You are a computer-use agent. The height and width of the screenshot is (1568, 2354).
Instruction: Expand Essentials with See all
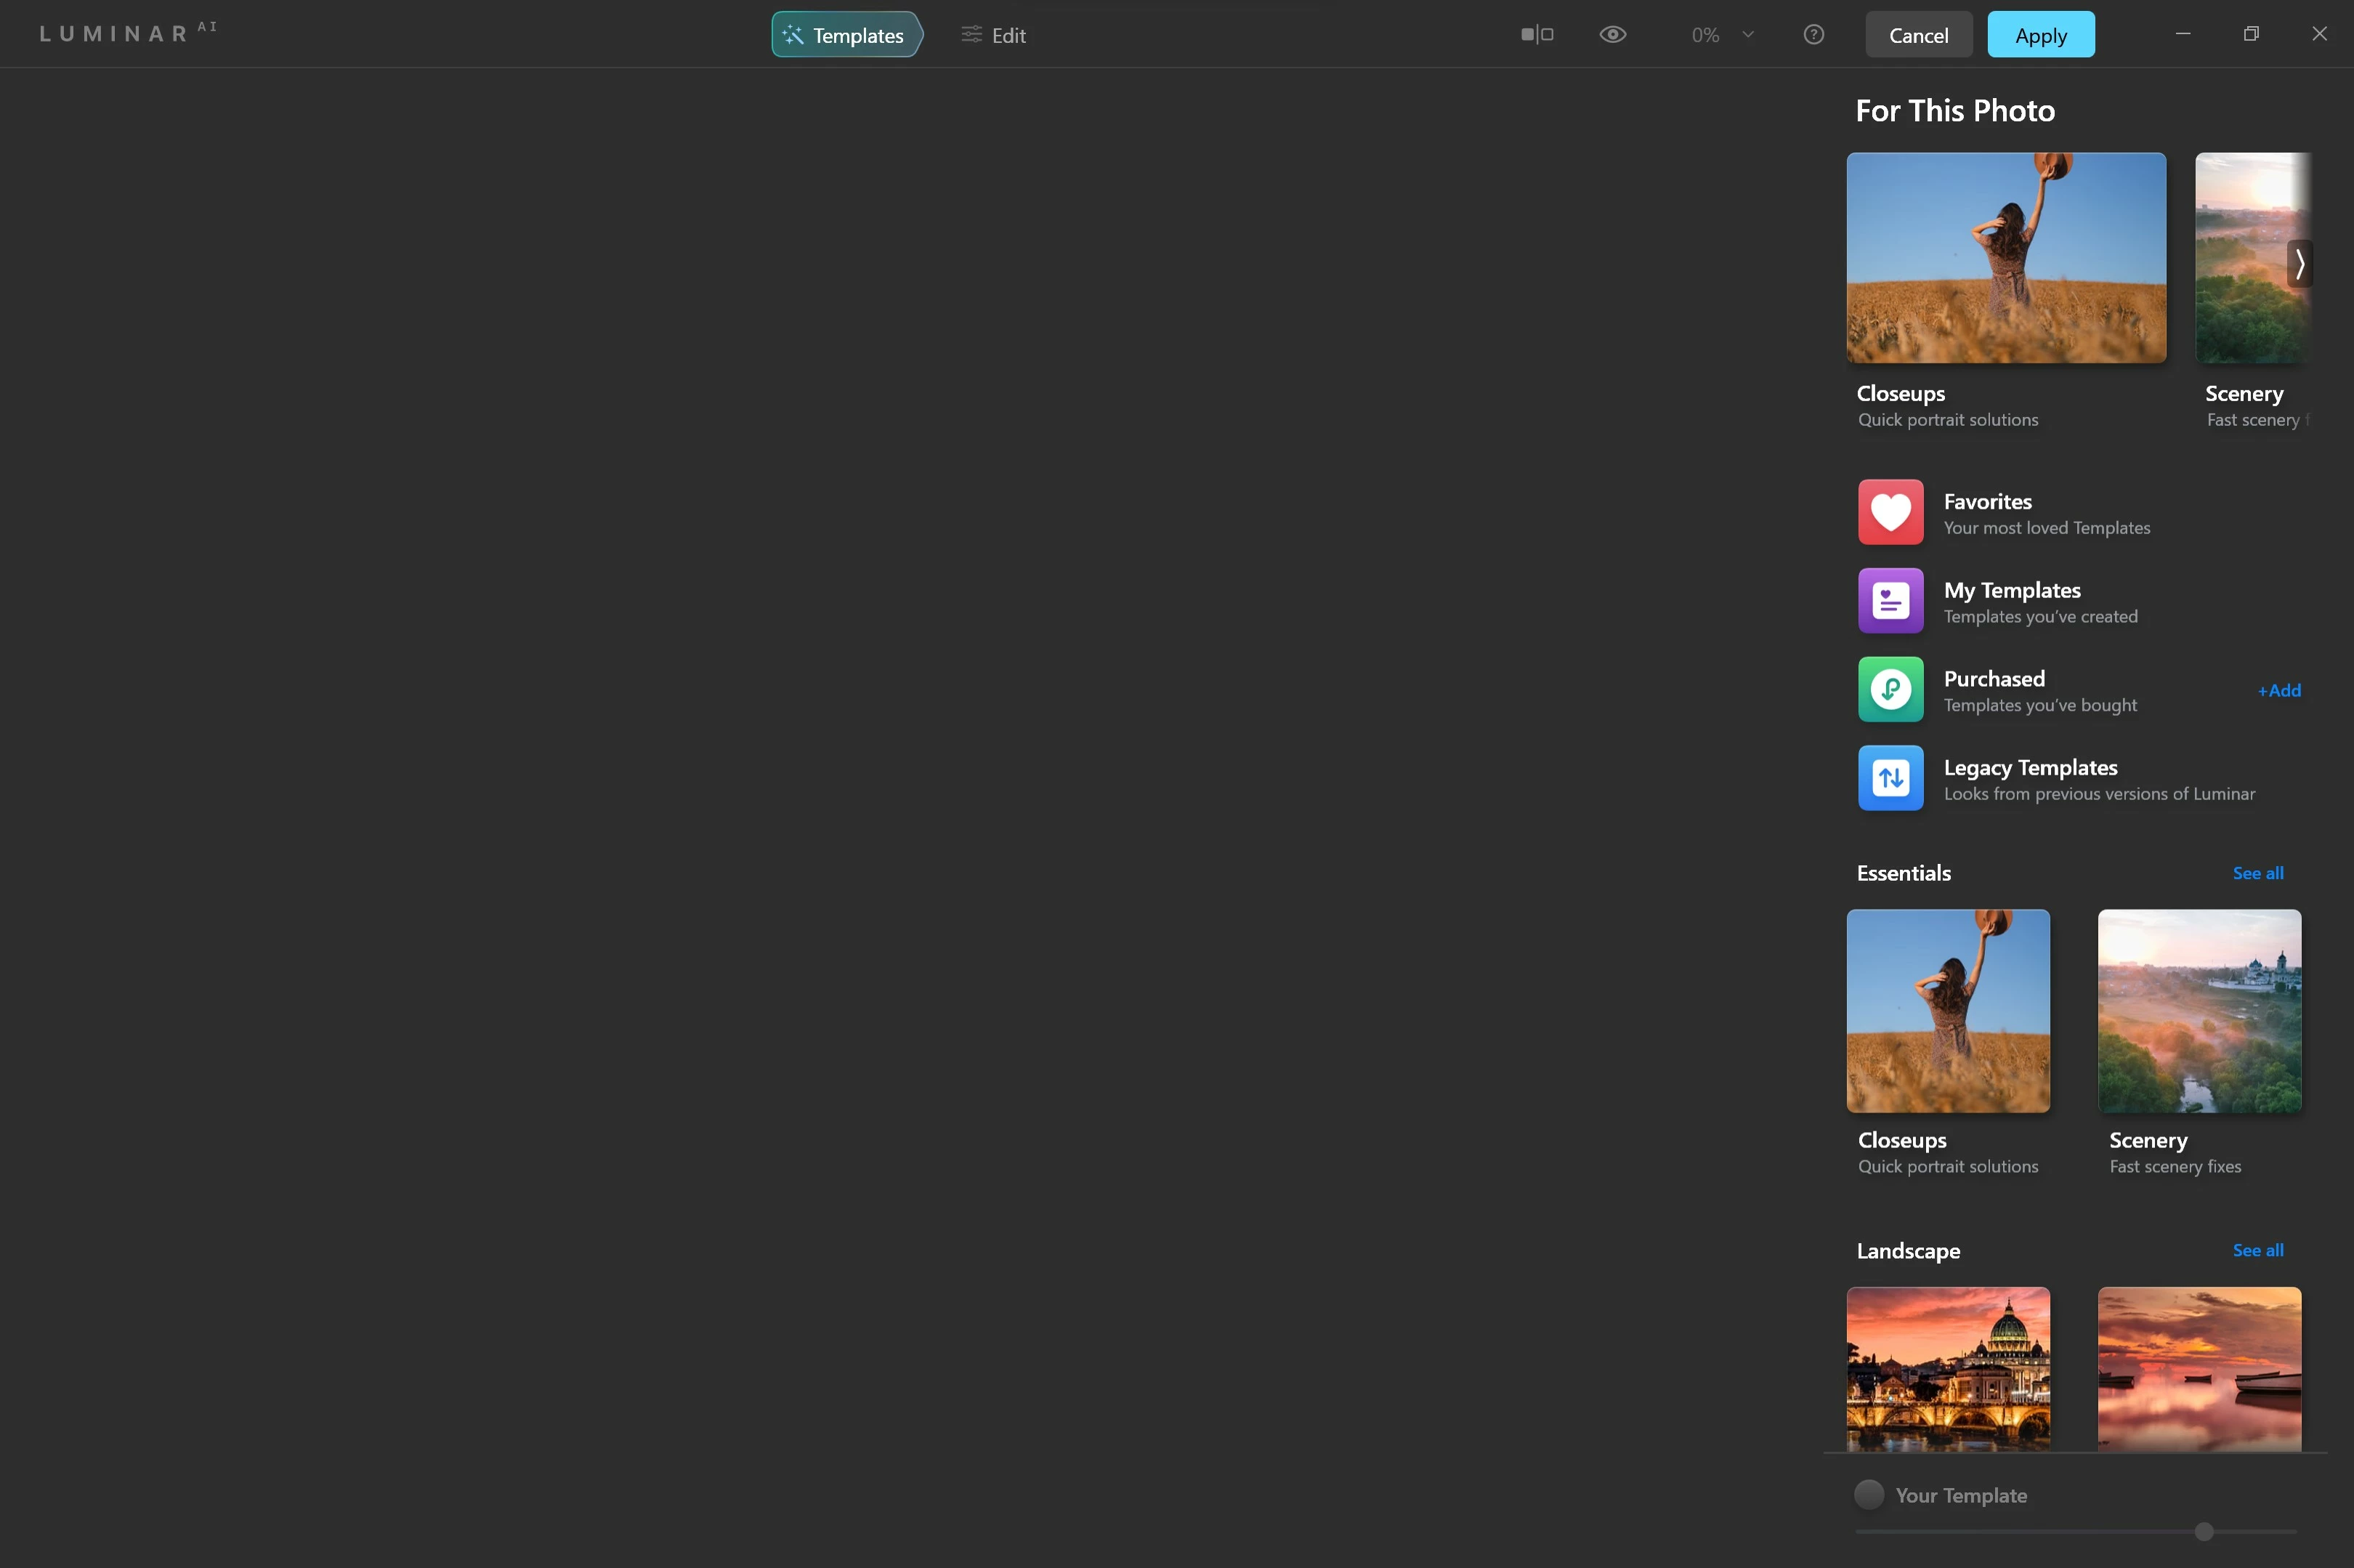(2257, 873)
